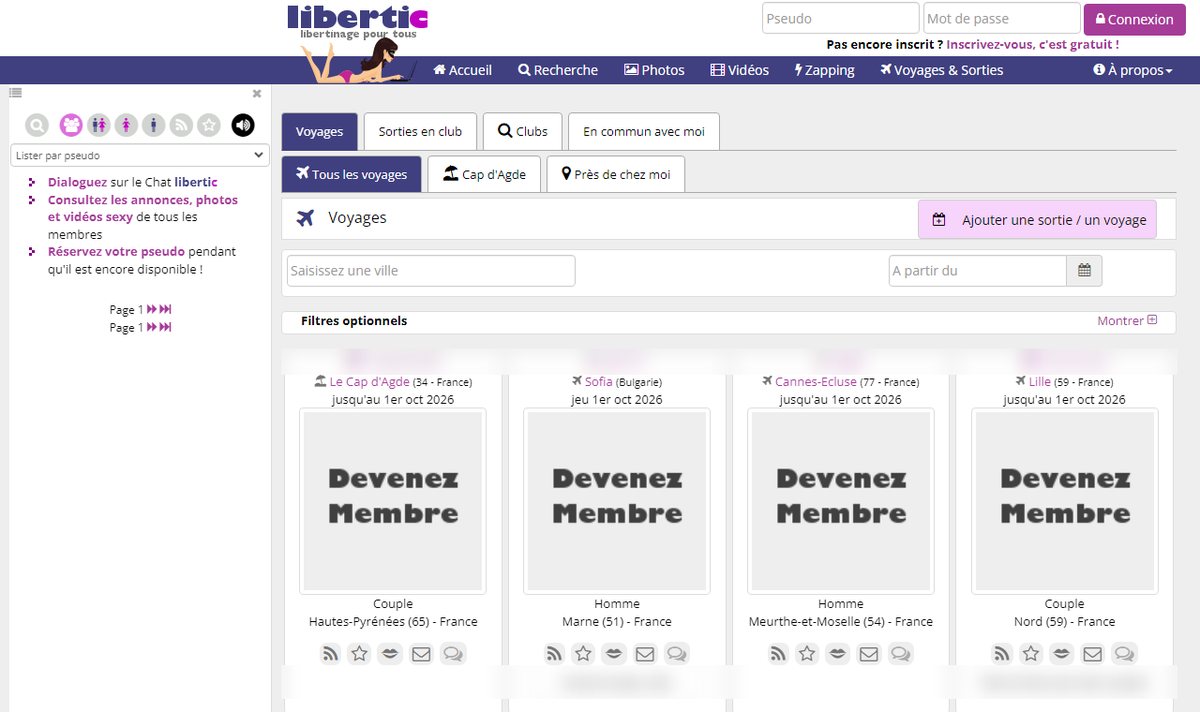Click the 'Saisissez une ville' input field
Image resolution: width=1200 pixels, height=712 pixels.
[x=431, y=271]
